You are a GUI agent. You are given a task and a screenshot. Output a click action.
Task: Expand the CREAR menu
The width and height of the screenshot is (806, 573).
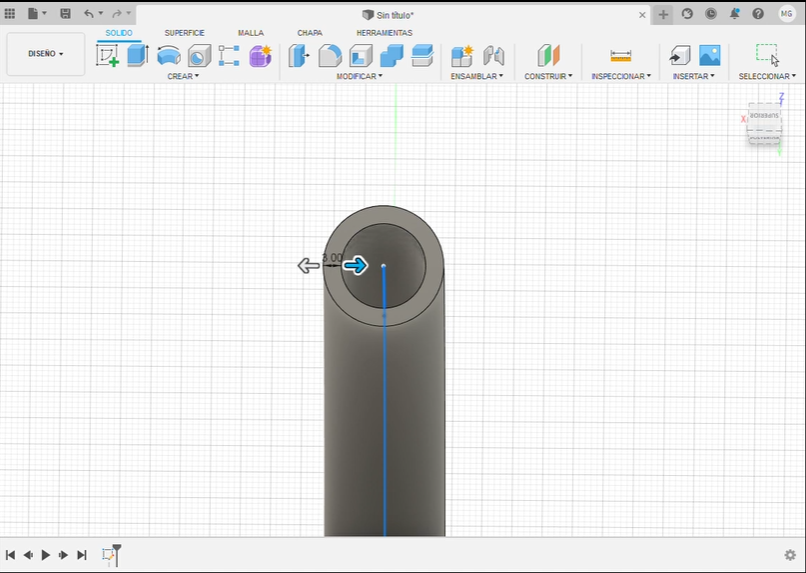pos(183,76)
